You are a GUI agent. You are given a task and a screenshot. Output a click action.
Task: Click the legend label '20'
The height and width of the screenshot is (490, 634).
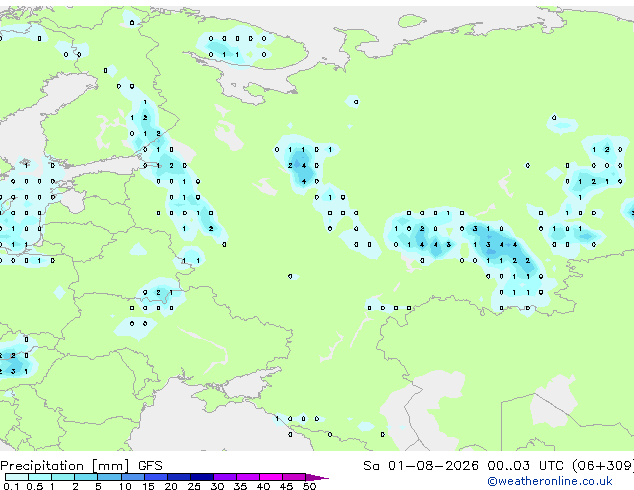[171, 486]
